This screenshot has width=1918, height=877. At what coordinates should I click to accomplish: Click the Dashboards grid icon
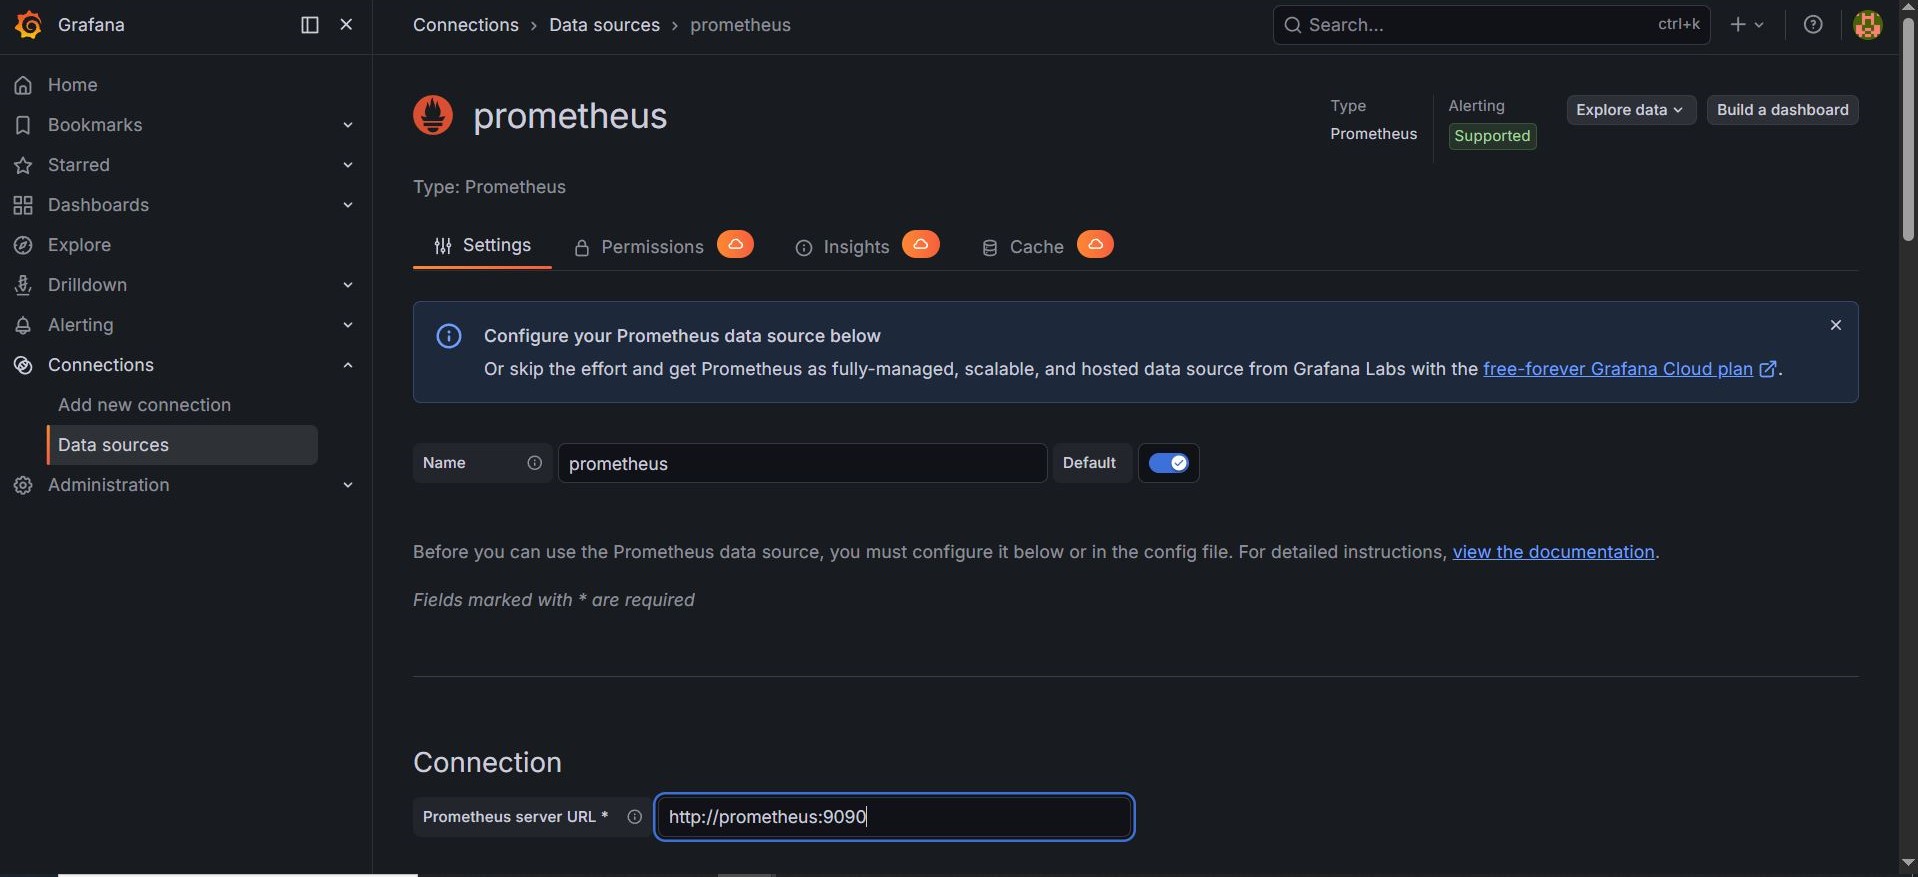pos(23,205)
